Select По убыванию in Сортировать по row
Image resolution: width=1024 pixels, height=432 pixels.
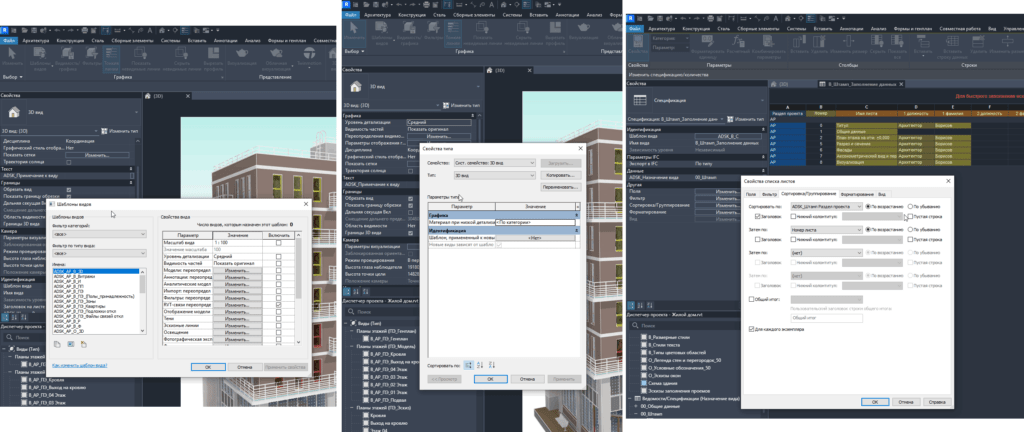pos(910,206)
